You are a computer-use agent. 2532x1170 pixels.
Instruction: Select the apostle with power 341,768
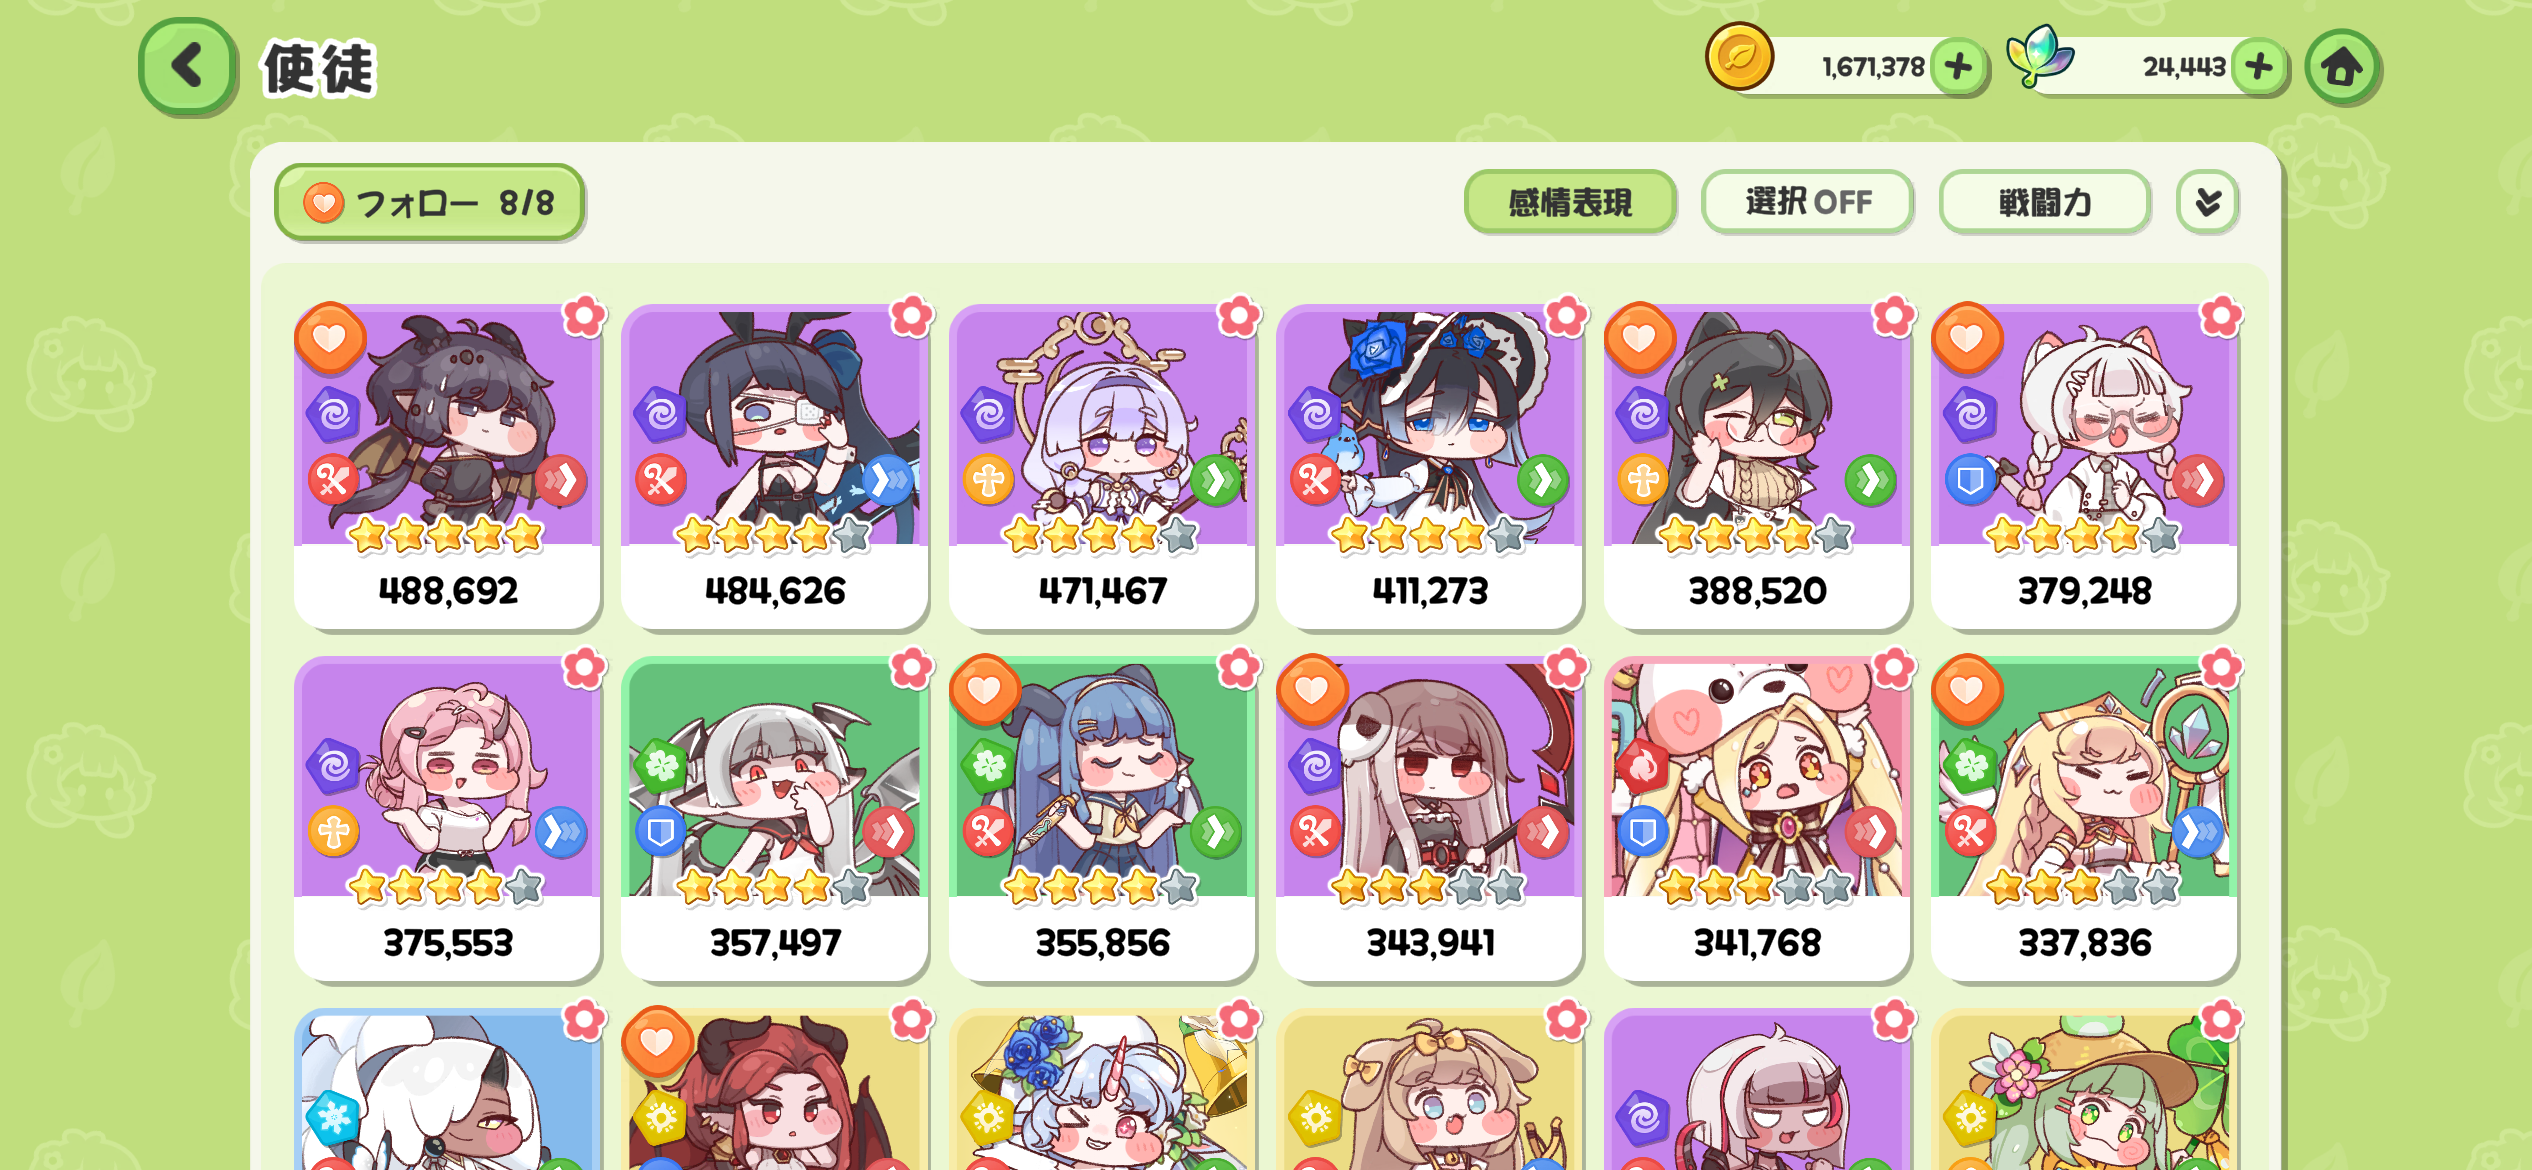(x=1757, y=819)
